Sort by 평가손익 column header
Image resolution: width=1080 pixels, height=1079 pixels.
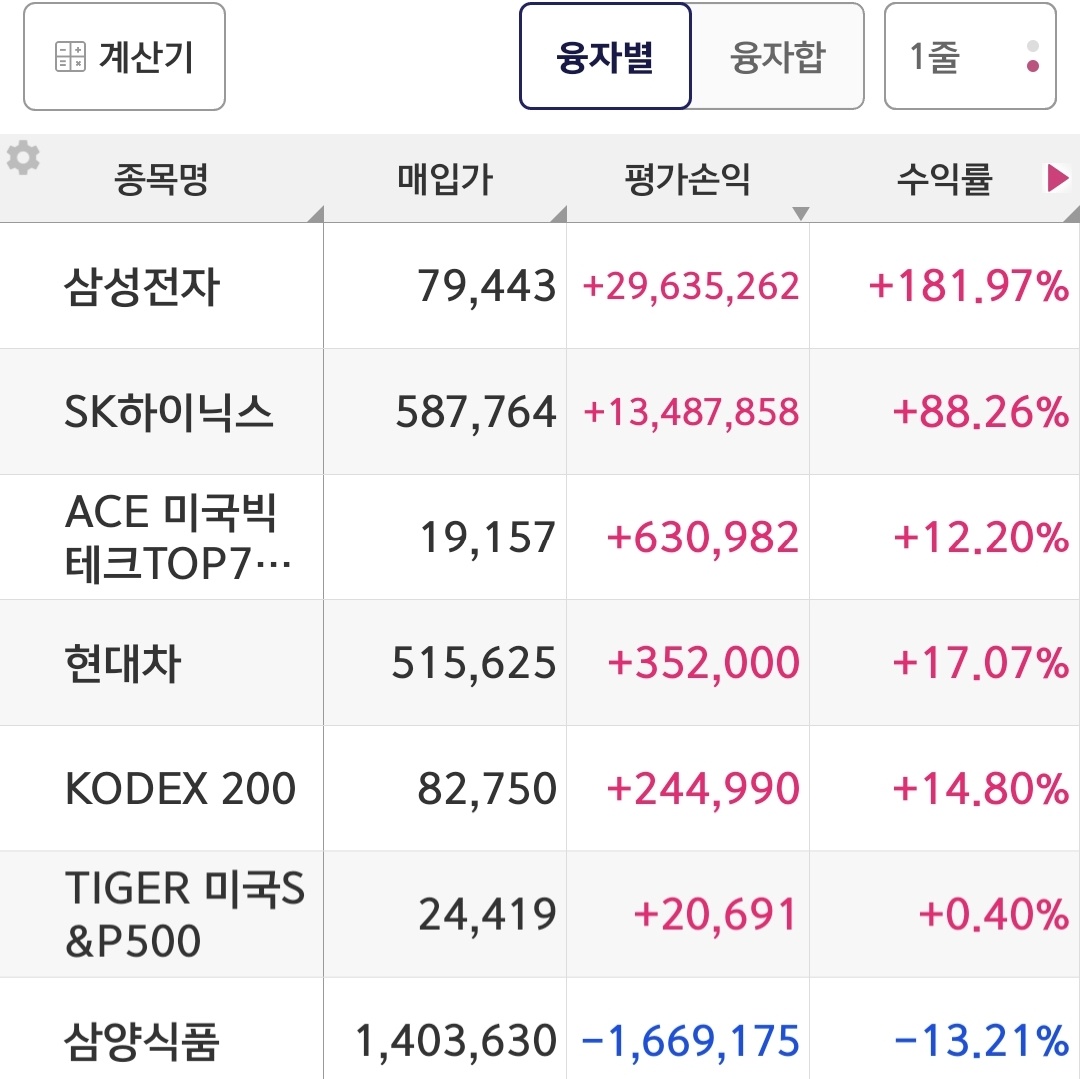click(x=687, y=181)
